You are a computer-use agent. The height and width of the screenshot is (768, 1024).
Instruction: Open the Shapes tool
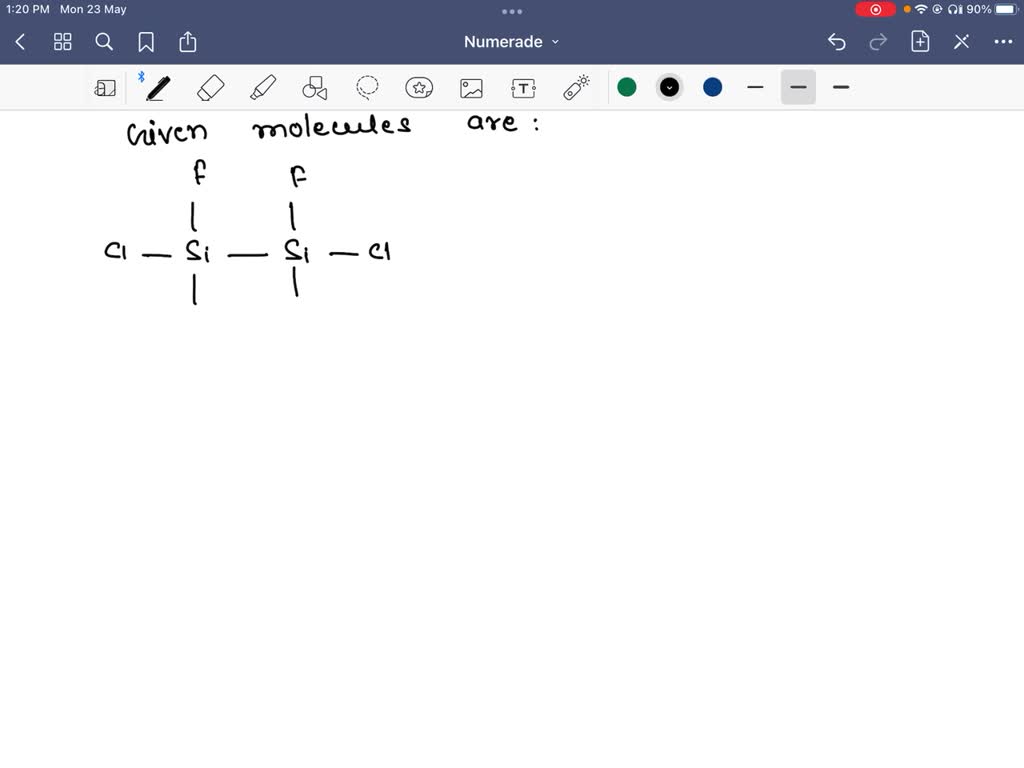point(314,87)
